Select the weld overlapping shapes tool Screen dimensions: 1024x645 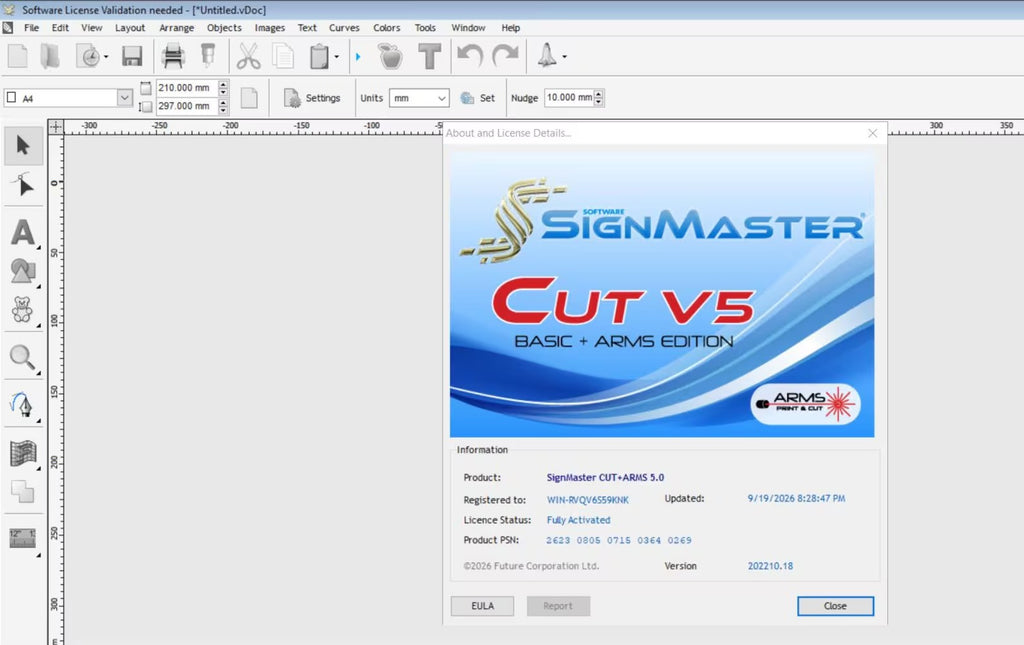click(x=24, y=492)
